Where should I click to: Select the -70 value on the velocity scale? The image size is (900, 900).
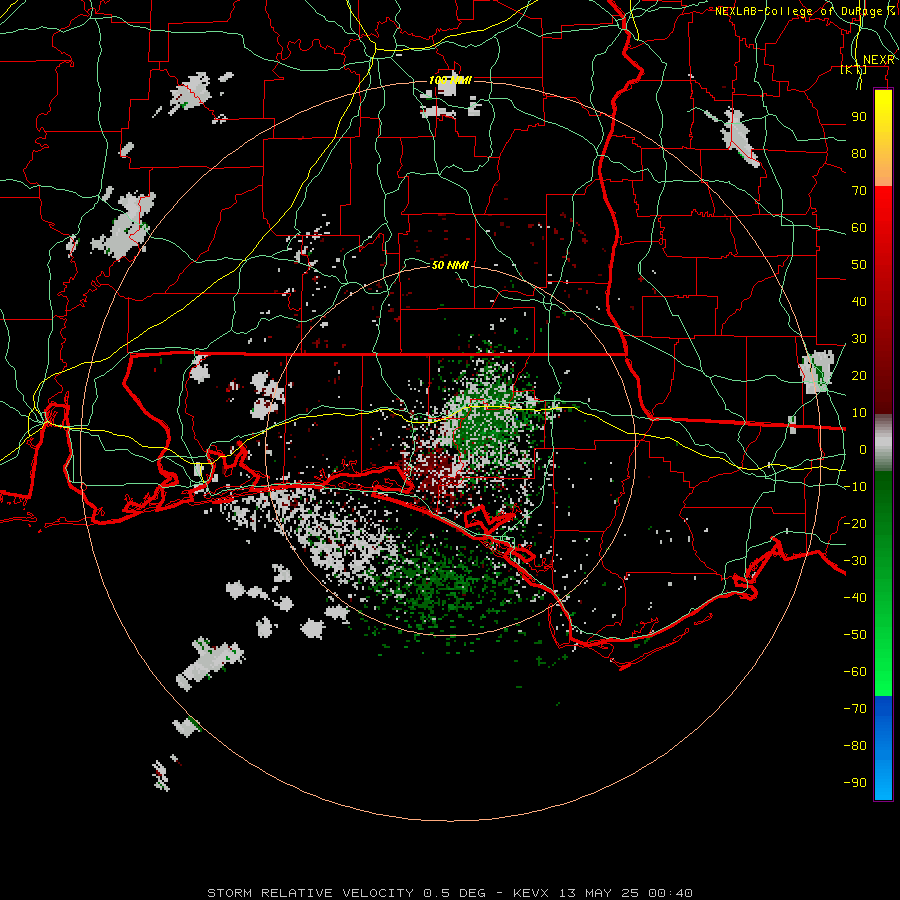pos(855,709)
